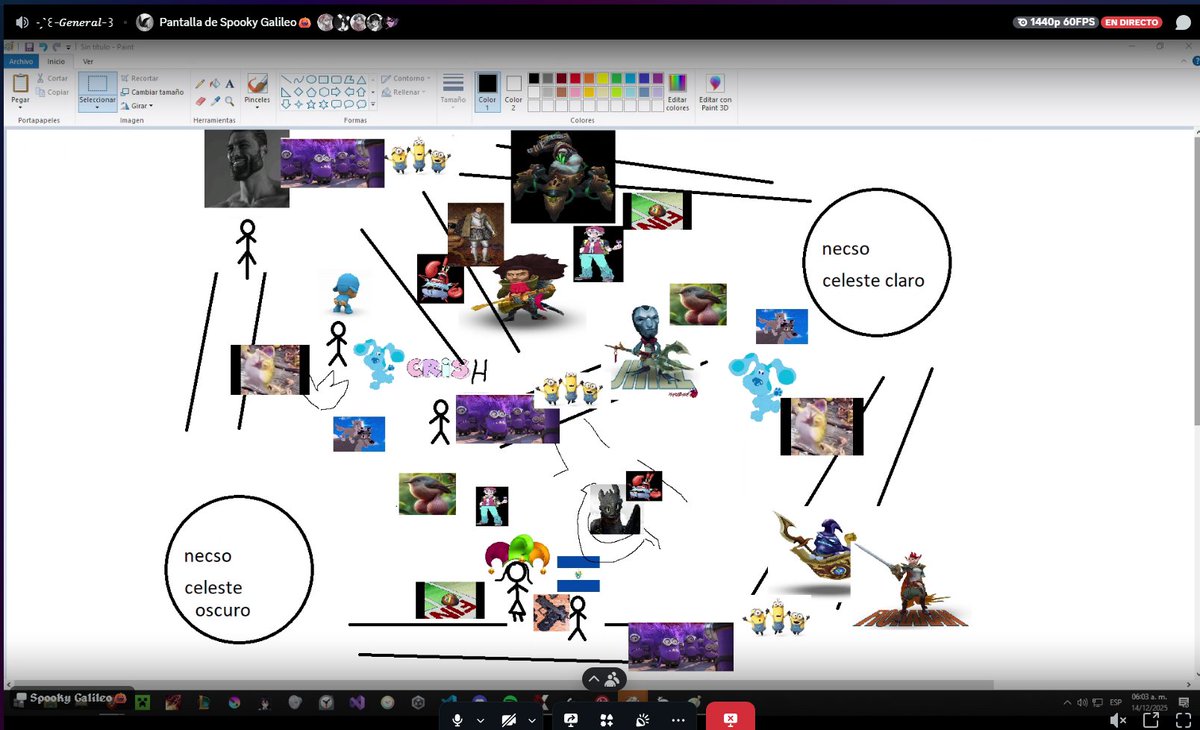The image size is (1200, 730).
Task: Click Minecraft icon in shared taskbar
Action: (x=142, y=702)
